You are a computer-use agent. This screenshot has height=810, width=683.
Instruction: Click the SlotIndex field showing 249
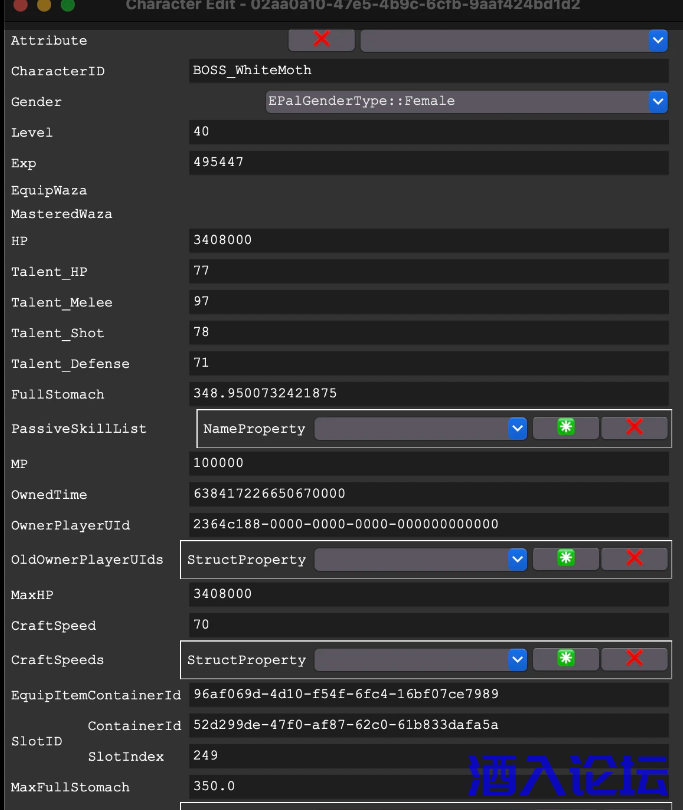(x=428, y=756)
